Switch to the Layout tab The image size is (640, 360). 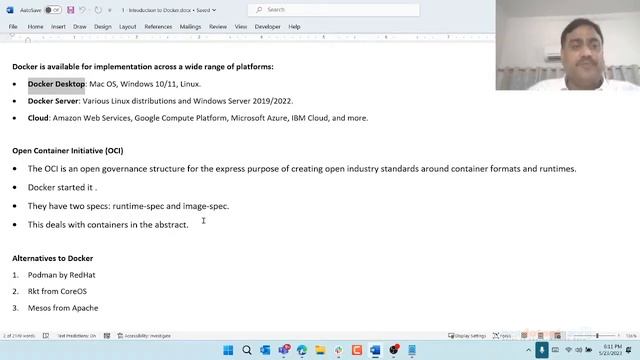(127, 27)
